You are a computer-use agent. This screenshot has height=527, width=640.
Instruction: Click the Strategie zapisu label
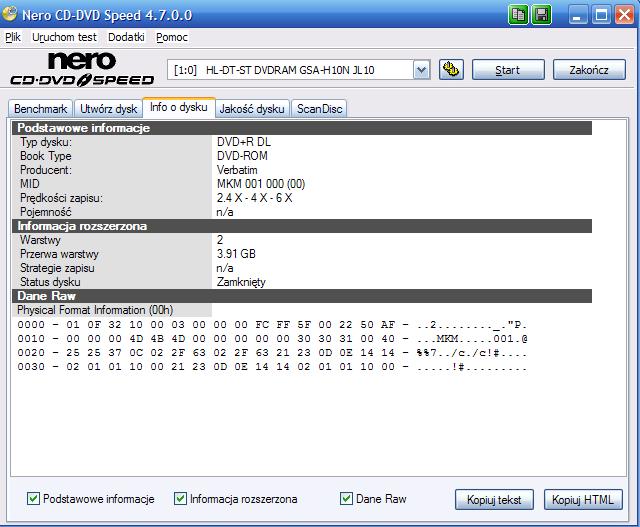pos(57,268)
